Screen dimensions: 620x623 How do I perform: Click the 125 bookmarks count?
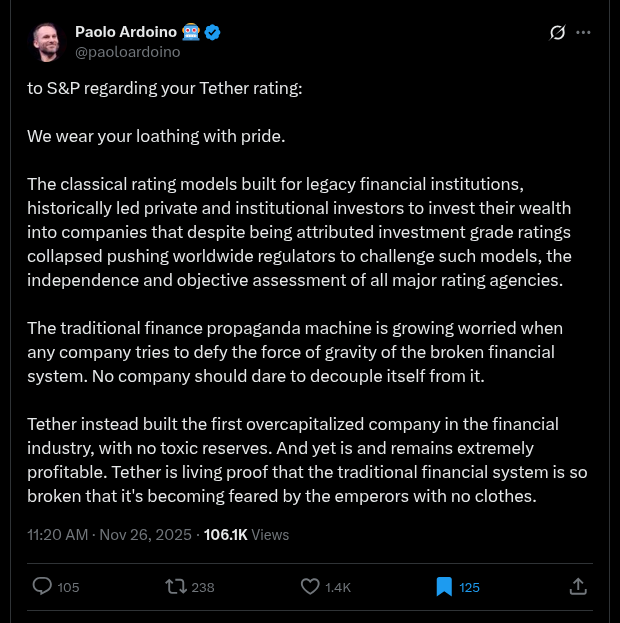[470, 587]
